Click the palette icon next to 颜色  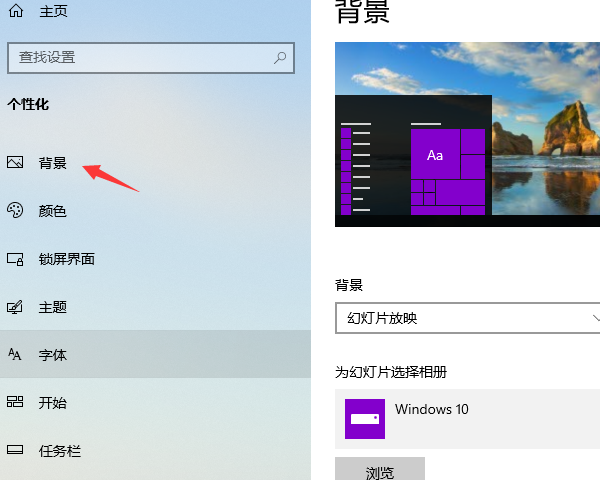pos(15,210)
